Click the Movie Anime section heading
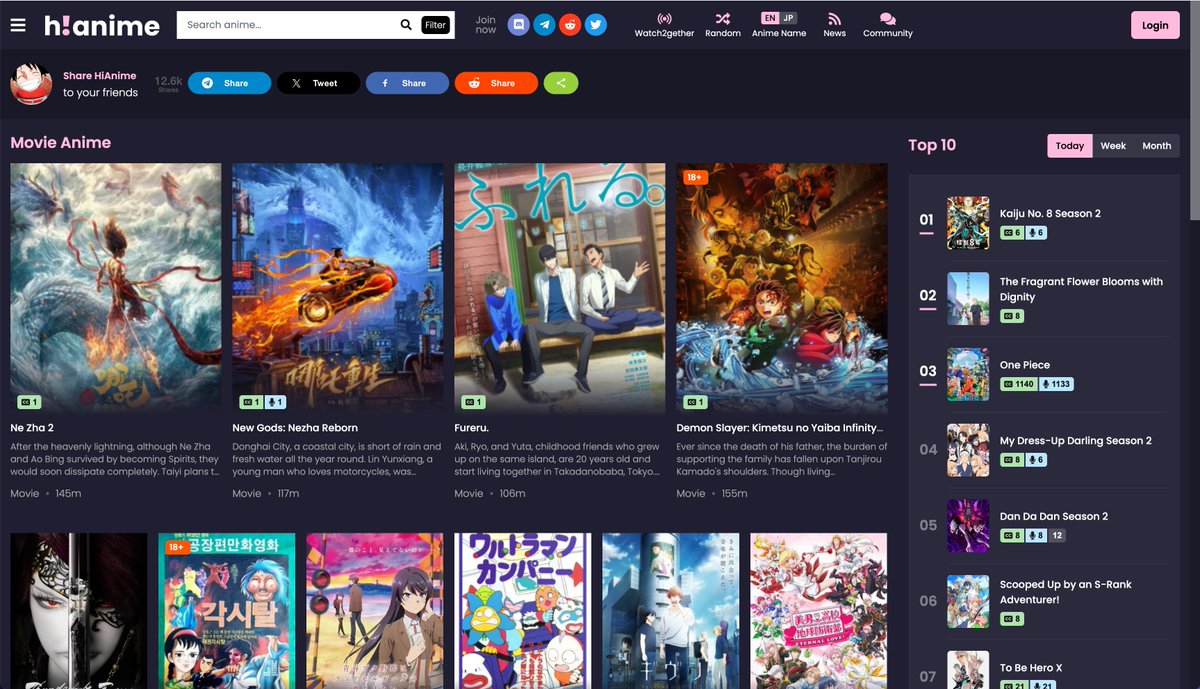 click(61, 143)
